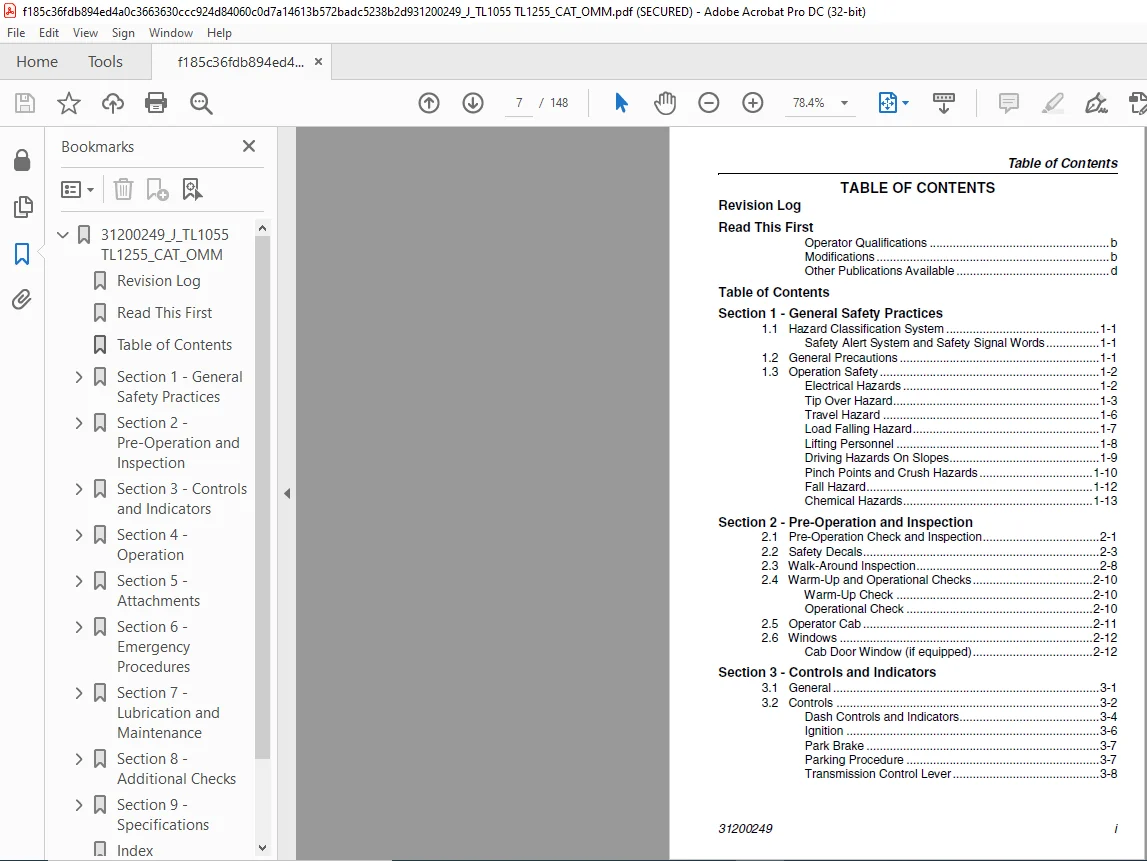Toggle the Bookmarks panel sidebar icon
1147x861 pixels.
22,254
